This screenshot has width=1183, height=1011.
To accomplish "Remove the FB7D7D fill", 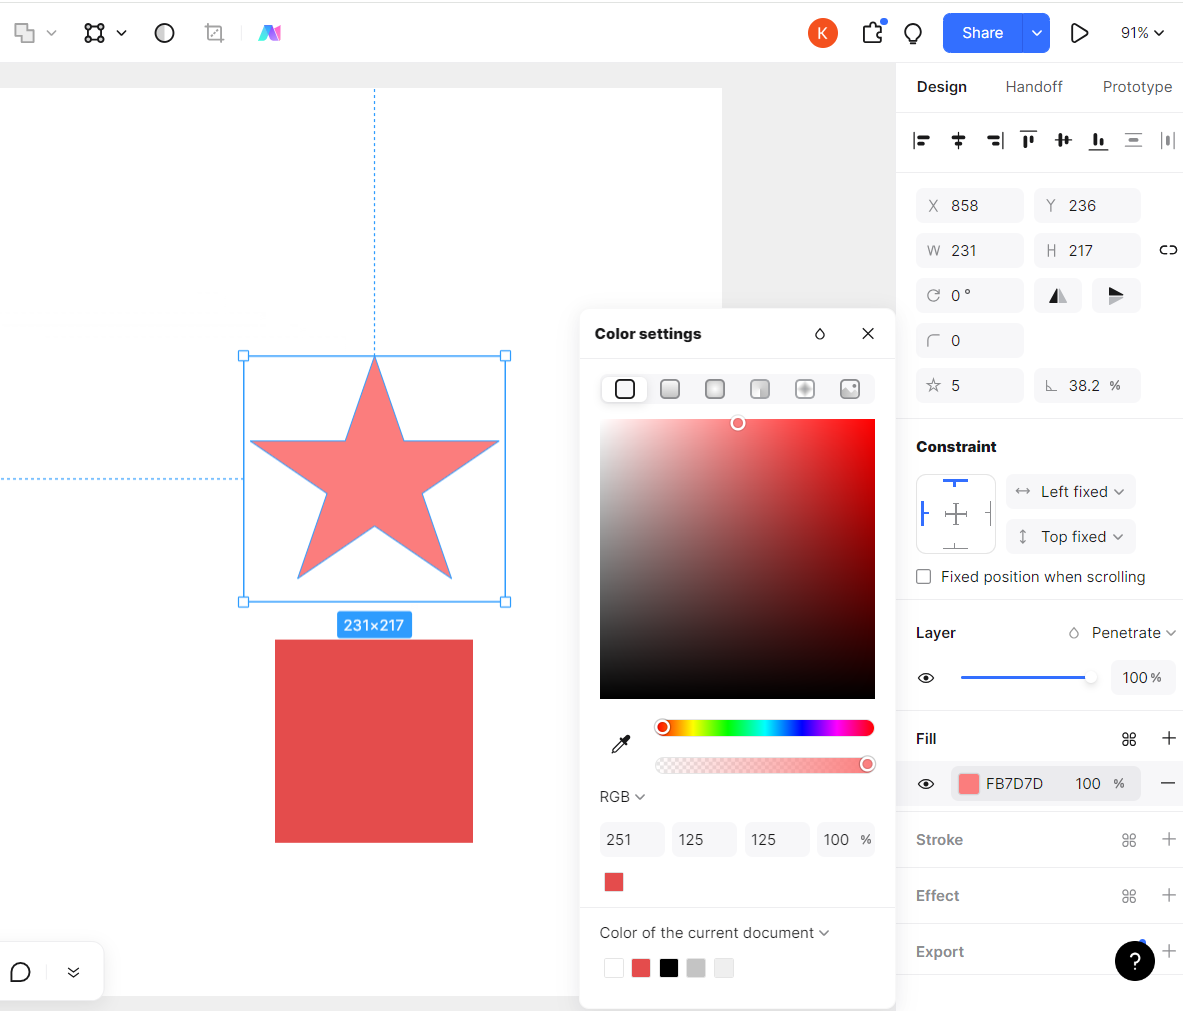I will (1168, 783).
